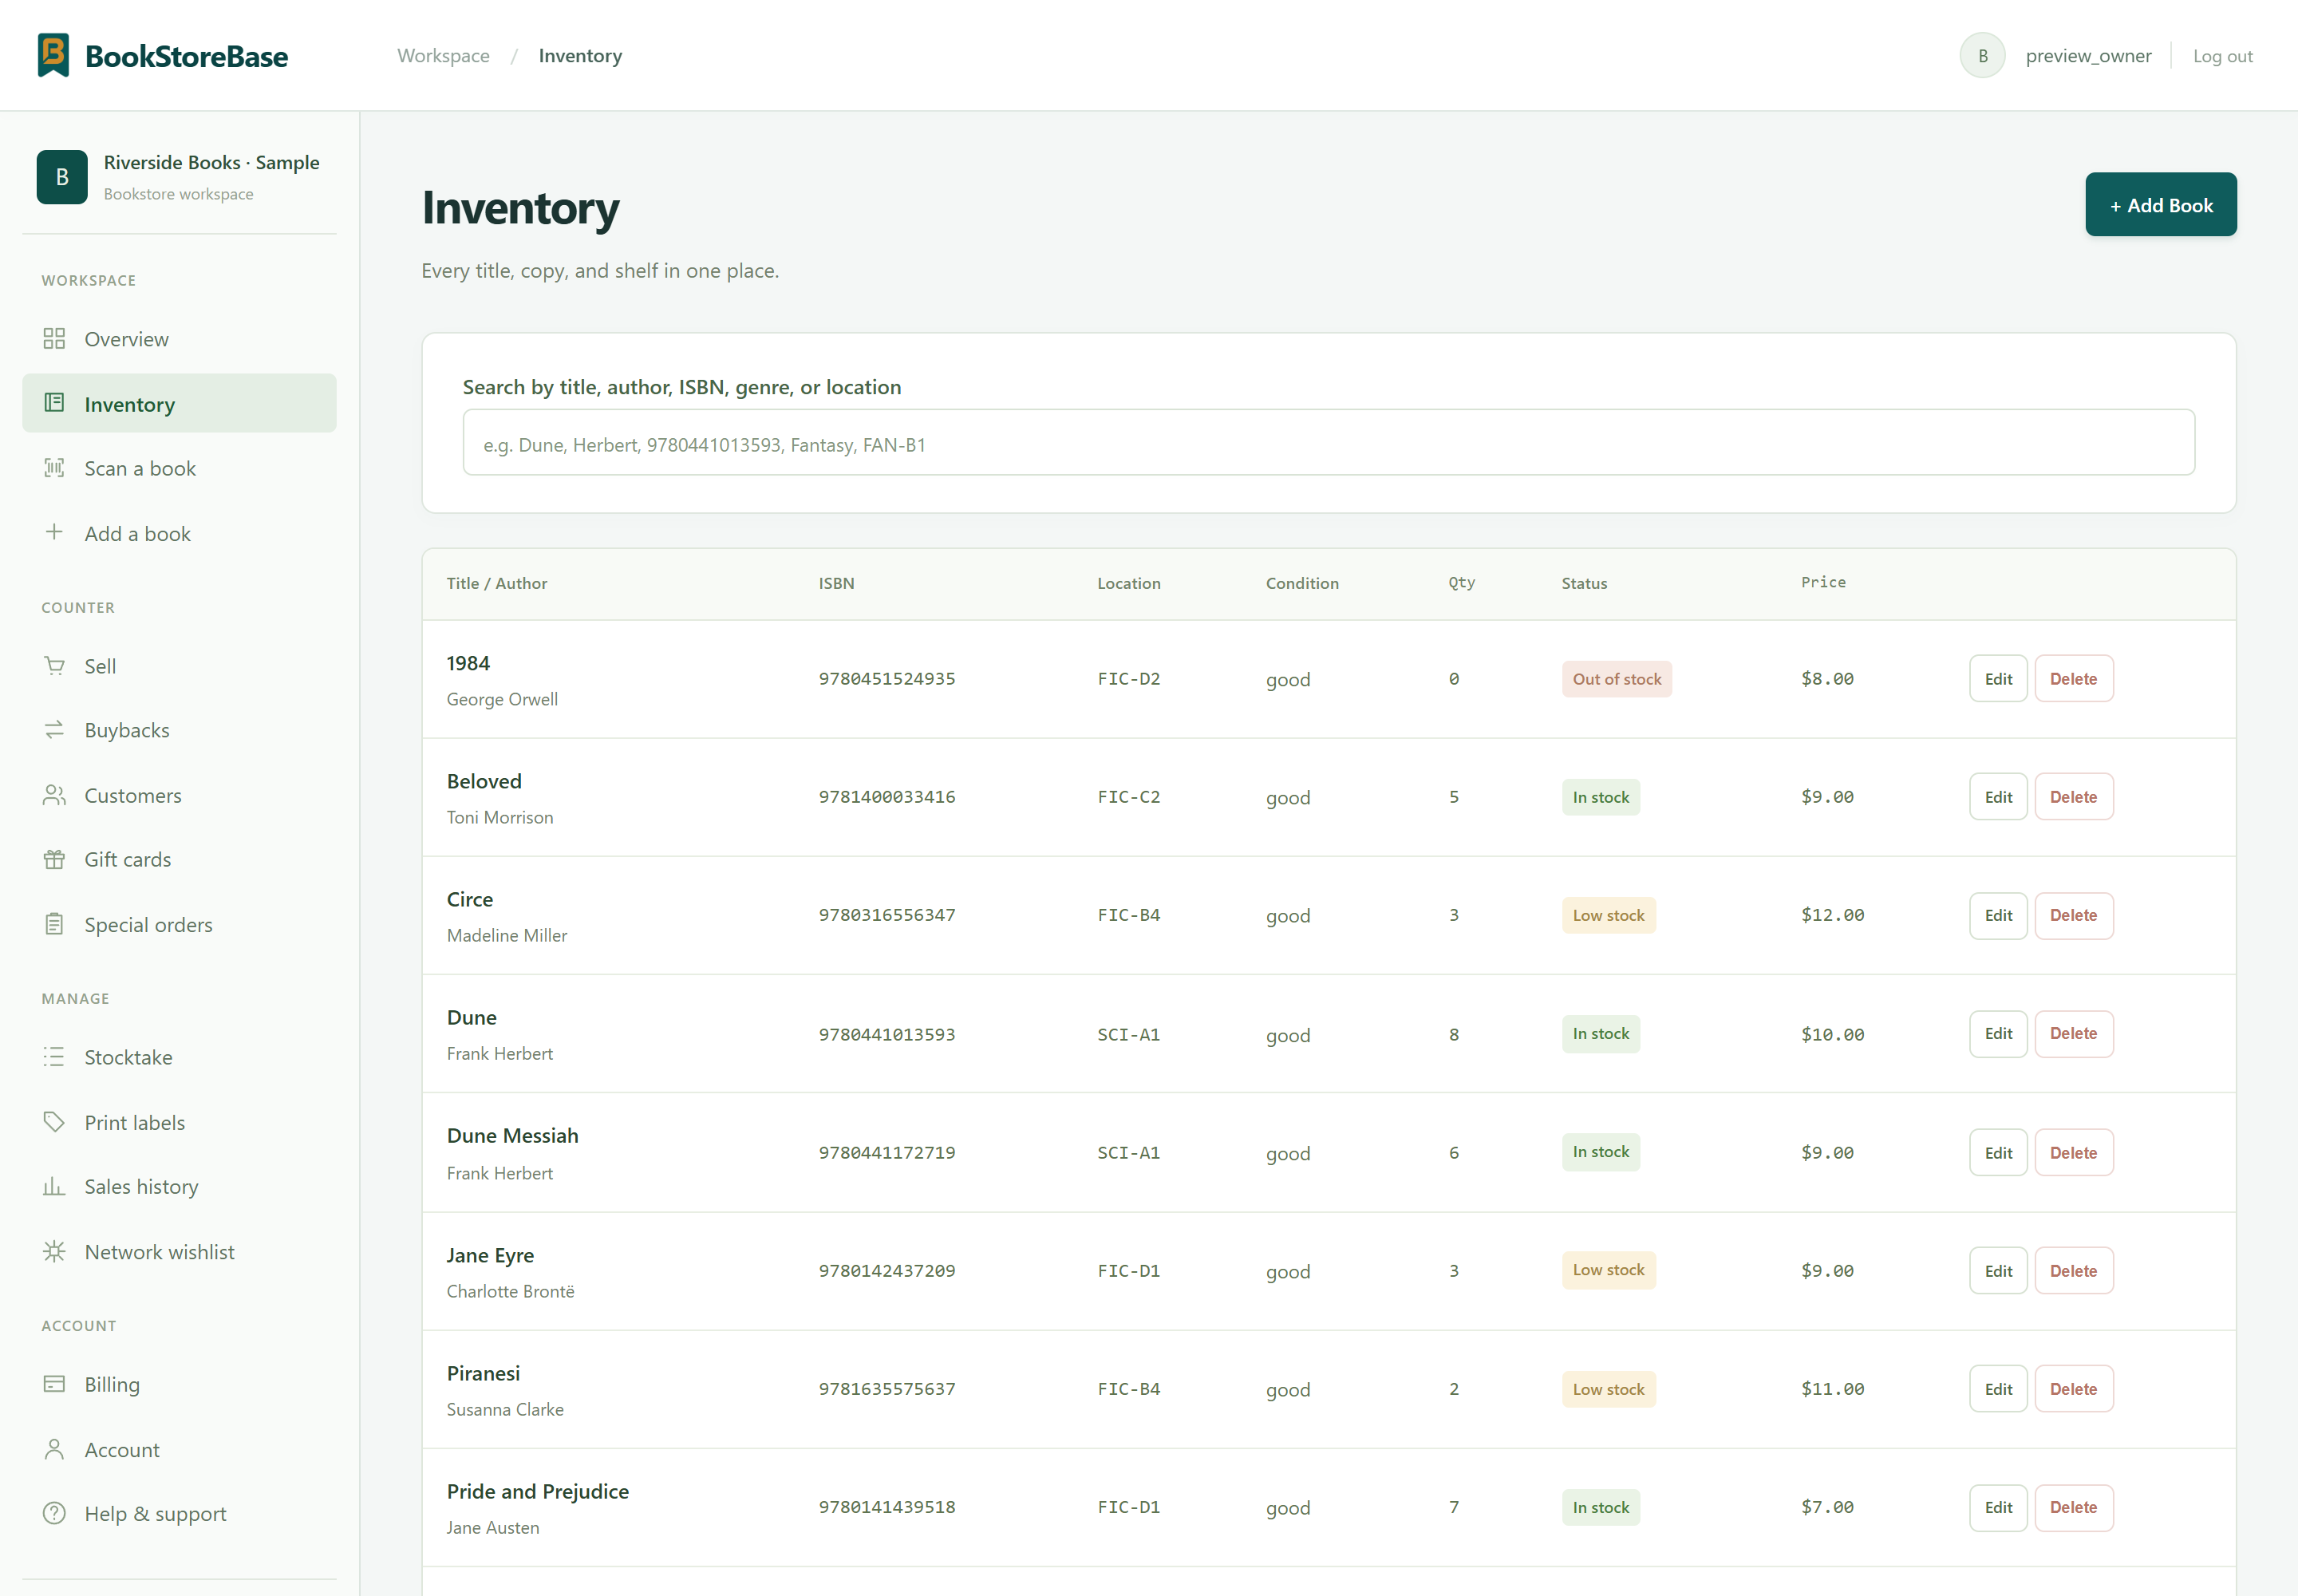This screenshot has height=1596, width=2298.
Task: Click the Account person icon
Action: (x=54, y=1449)
